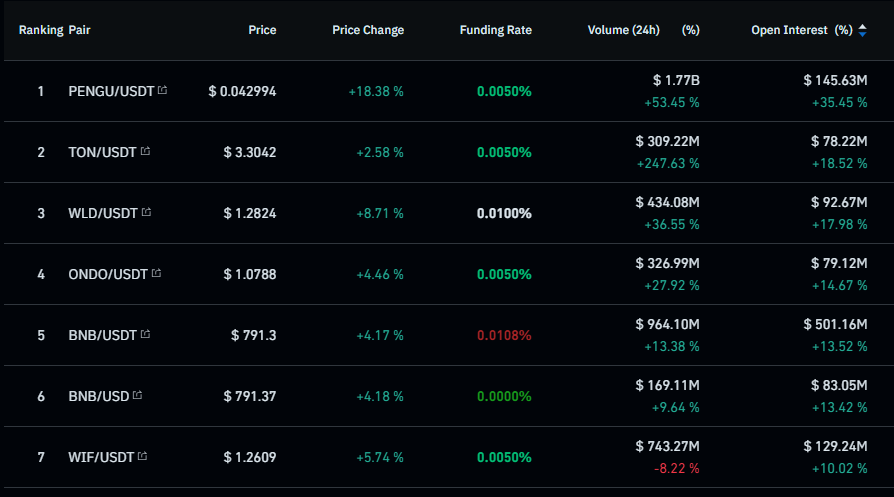Select TON price $ 3.3042
The image size is (894, 497).
coord(250,152)
